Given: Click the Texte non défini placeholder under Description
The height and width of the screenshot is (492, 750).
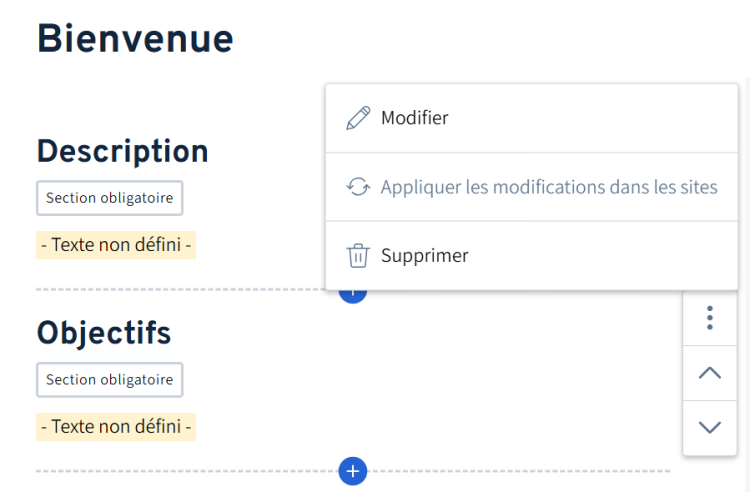Looking at the screenshot, I should click(x=115, y=244).
